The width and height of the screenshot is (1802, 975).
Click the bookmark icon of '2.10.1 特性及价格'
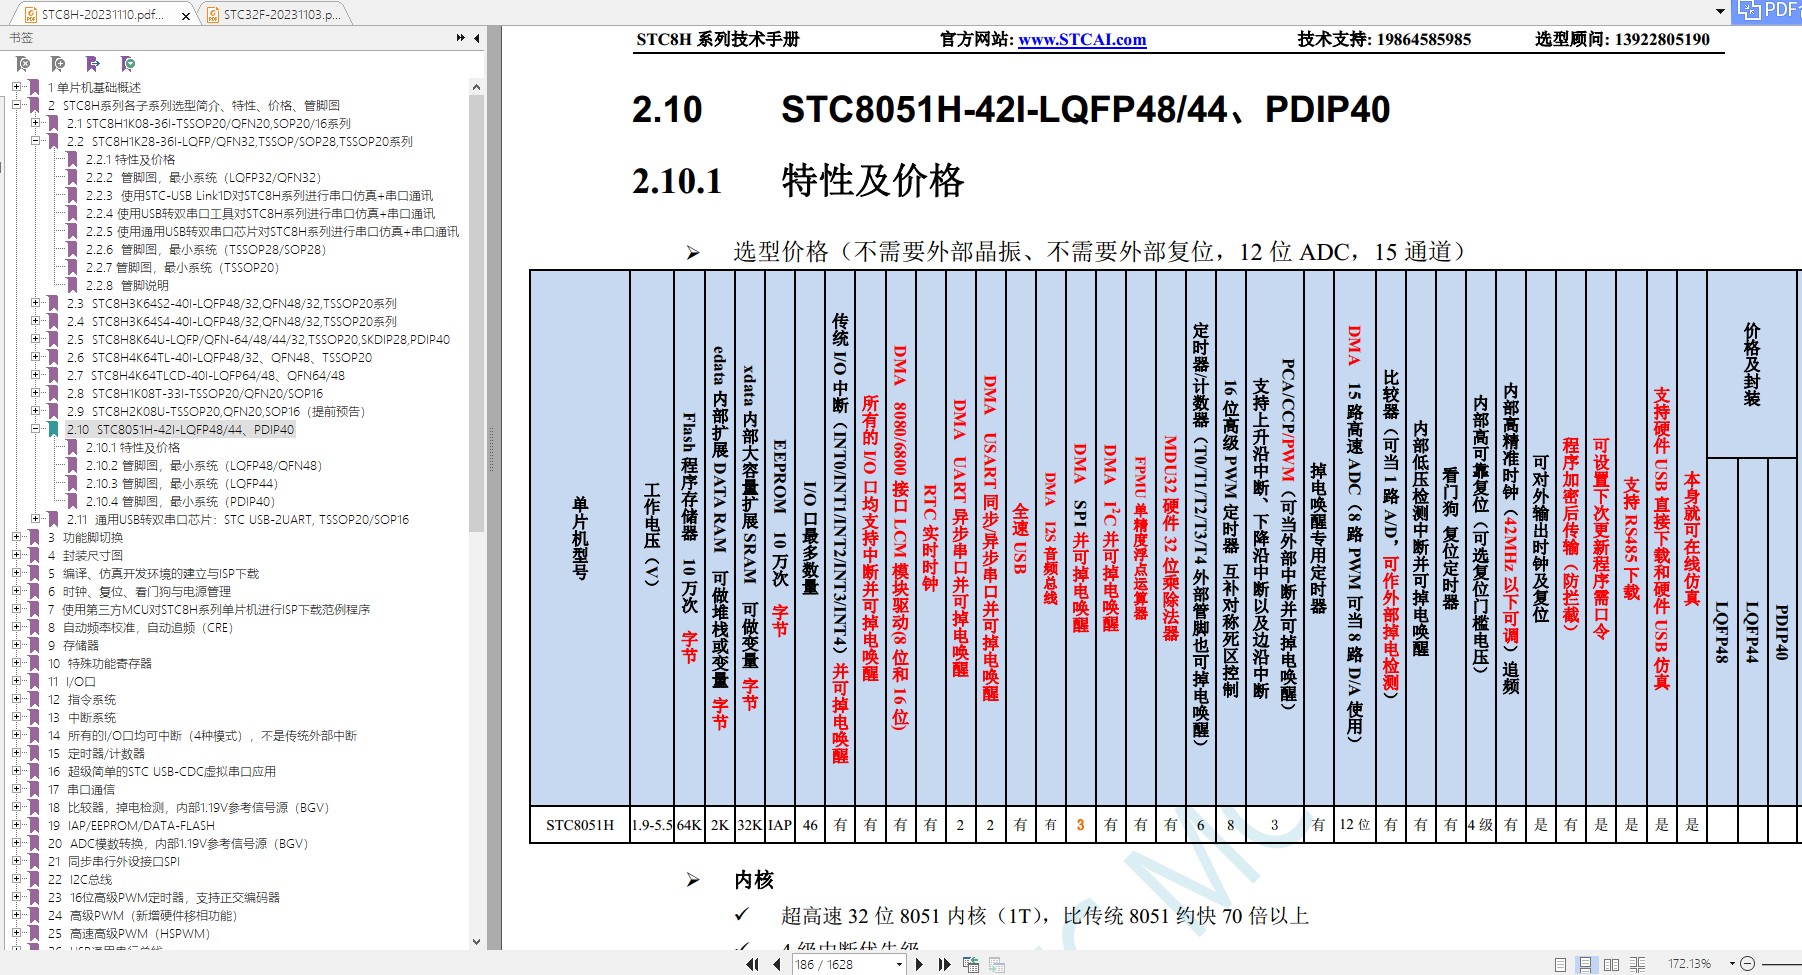[x=72, y=448]
